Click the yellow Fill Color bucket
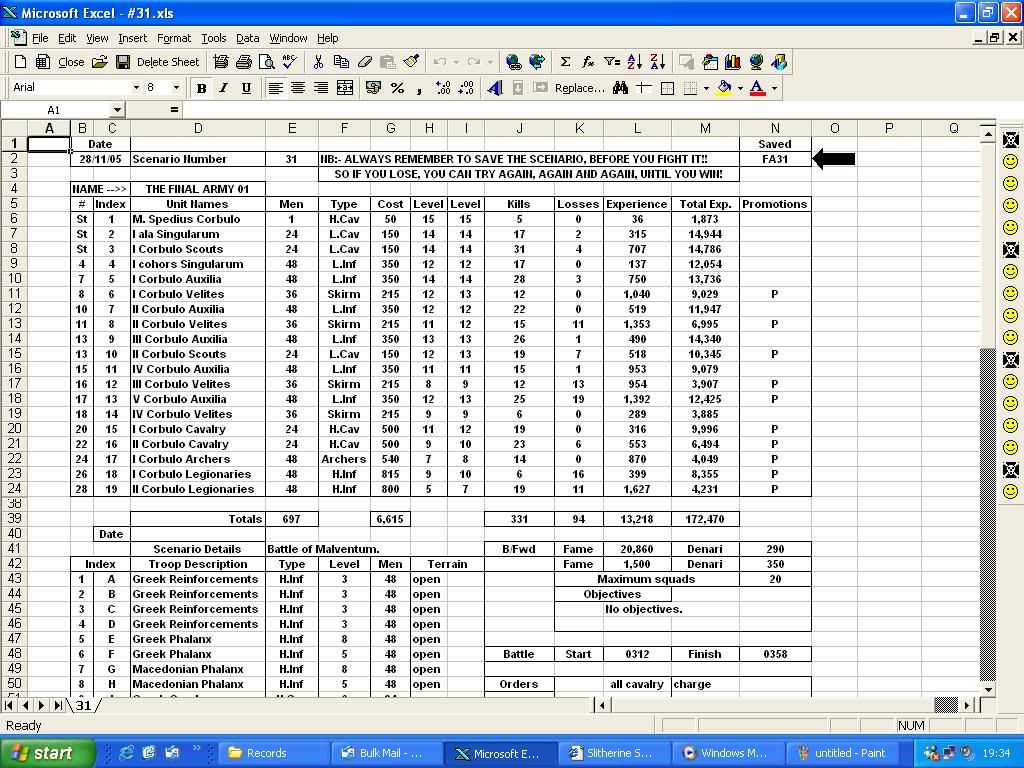Viewport: 1024px width, 768px height. tap(724, 88)
